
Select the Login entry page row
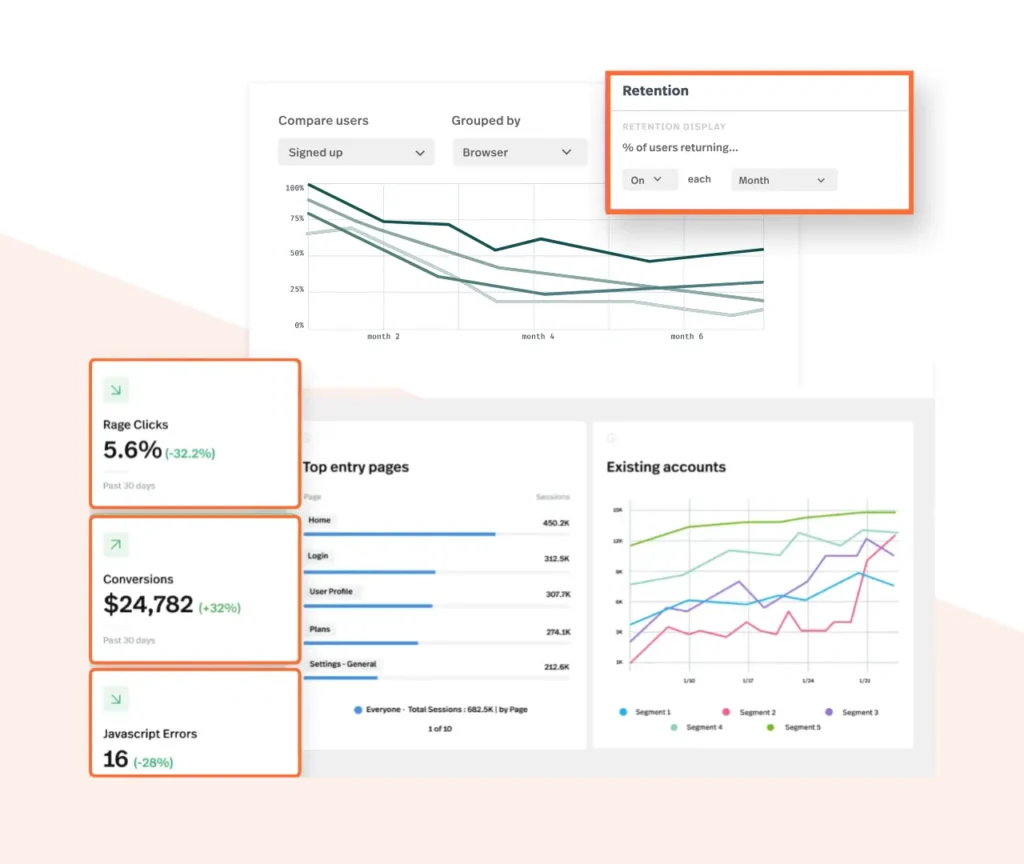point(437,562)
